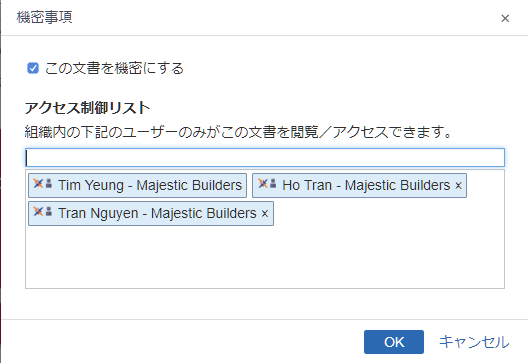Select the Tim Yeung - Majestic Builders chip

[137, 185]
